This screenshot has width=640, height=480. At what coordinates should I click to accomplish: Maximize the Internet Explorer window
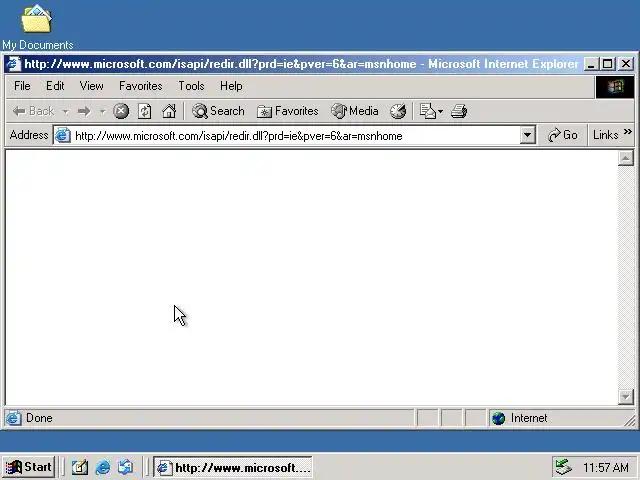click(x=607, y=64)
